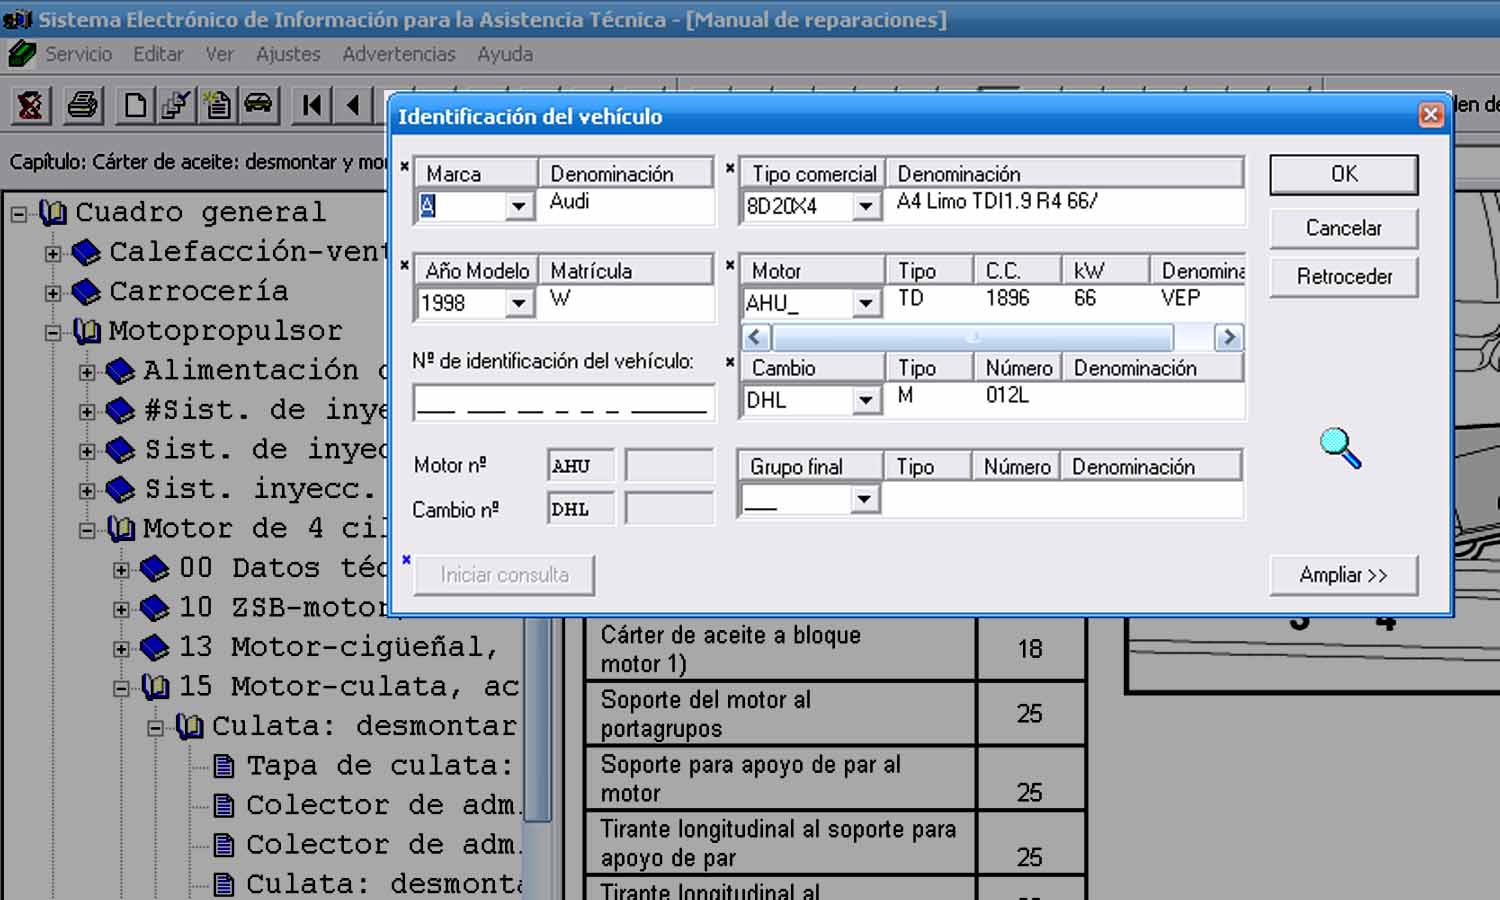
Task: Click the Ampliar >> button
Action: pos(1344,575)
